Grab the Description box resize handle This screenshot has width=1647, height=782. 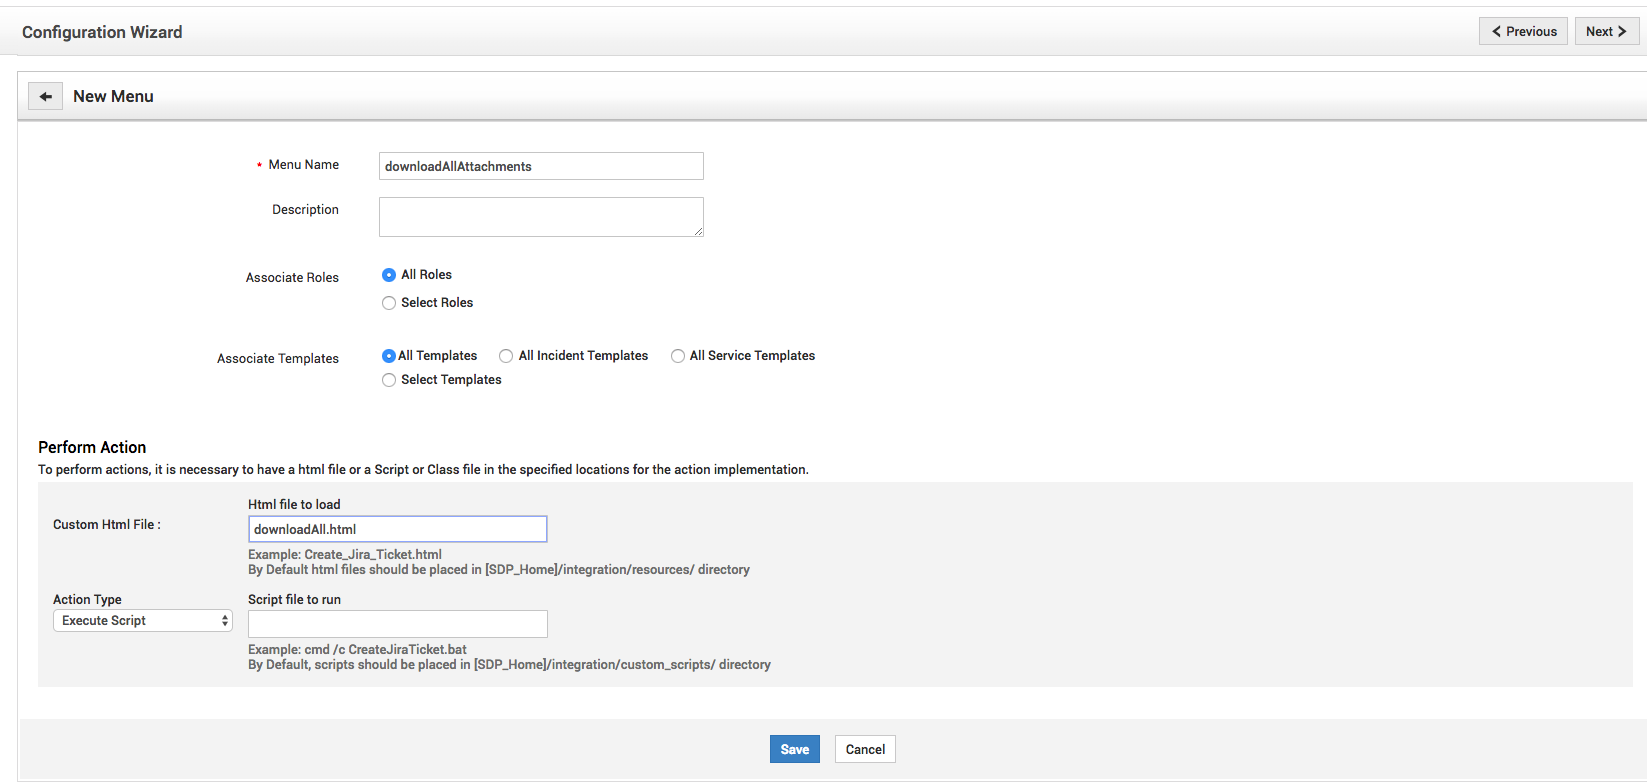pos(699,232)
